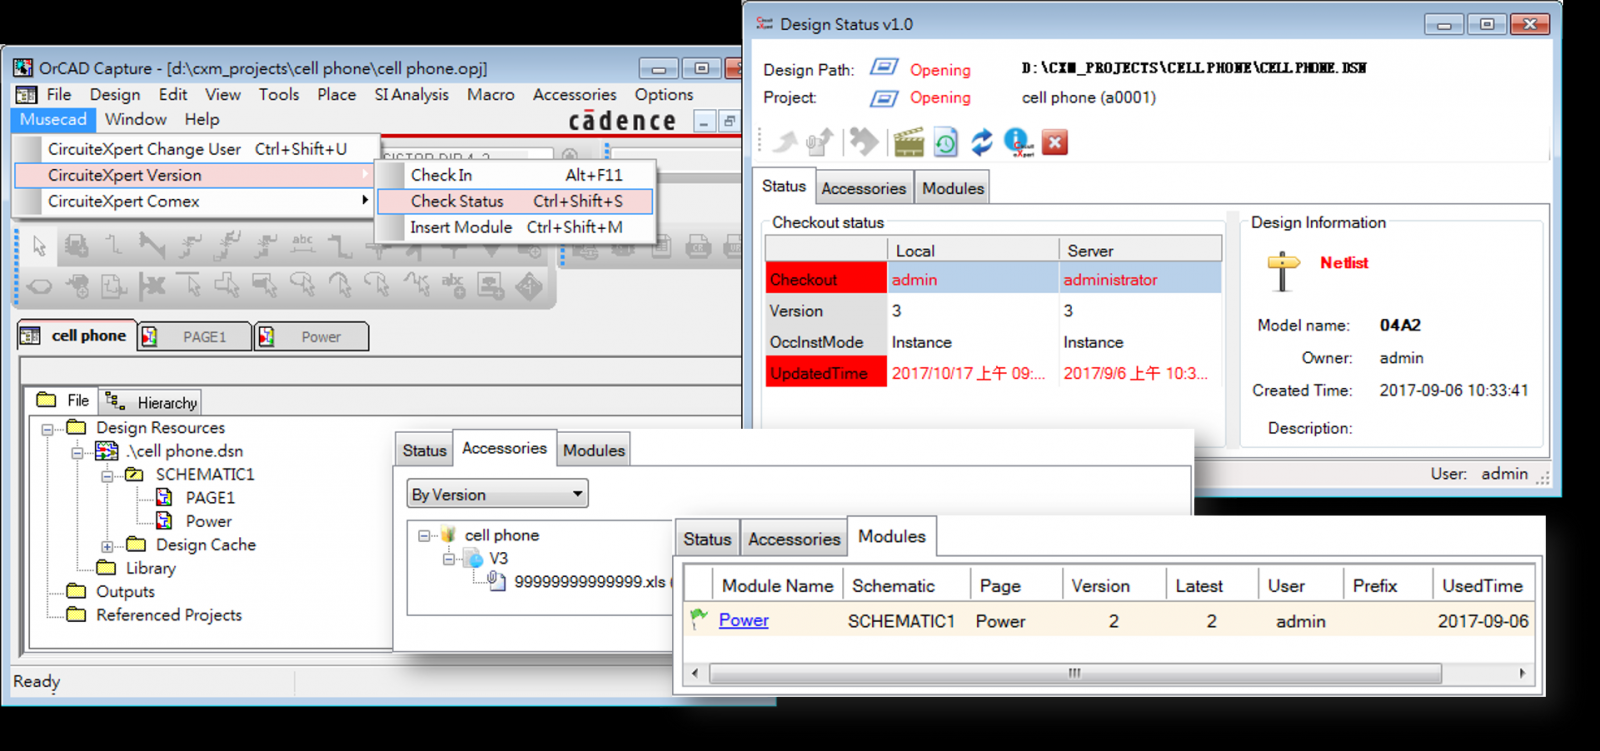The height and width of the screenshot is (751, 1600).
Task: Click the Check In arrow icon in Design Status
Action: [x=785, y=142]
